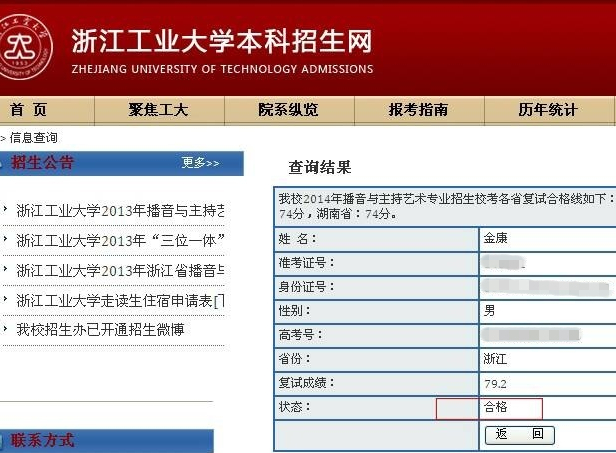Click the 复试成绩 label cell

376,383
